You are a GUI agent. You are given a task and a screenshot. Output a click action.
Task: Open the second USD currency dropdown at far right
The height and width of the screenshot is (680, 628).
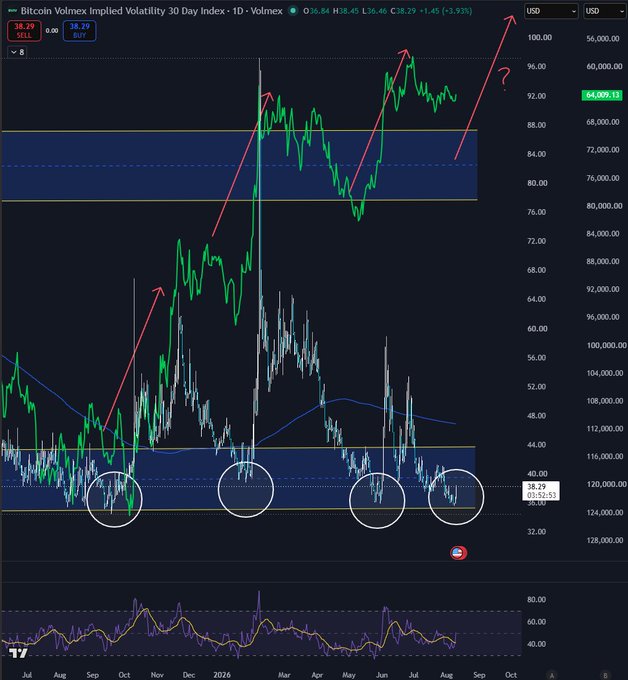click(605, 11)
